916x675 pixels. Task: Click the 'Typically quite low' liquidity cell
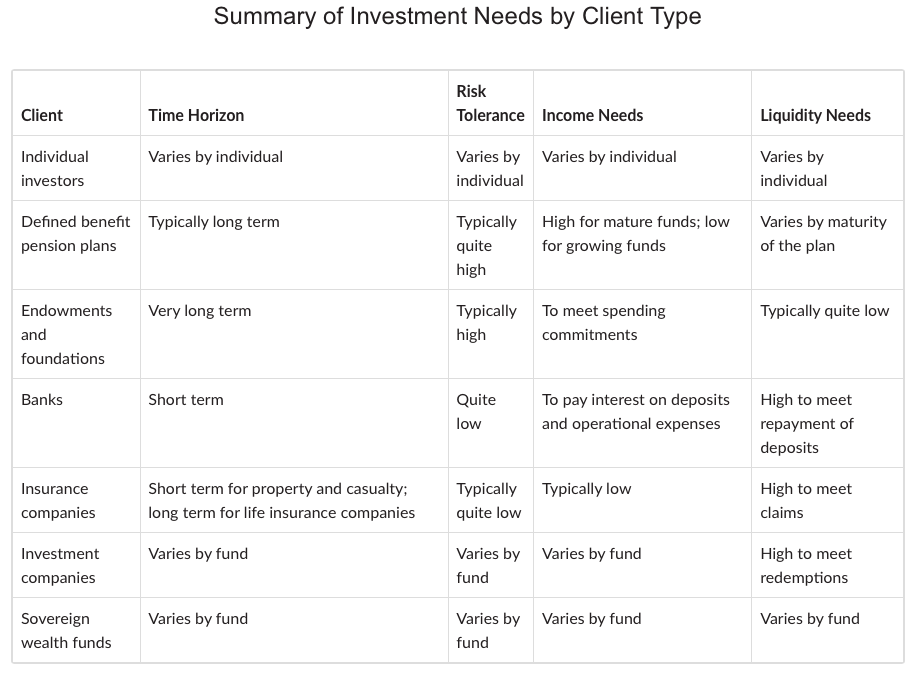pos(825,310)
